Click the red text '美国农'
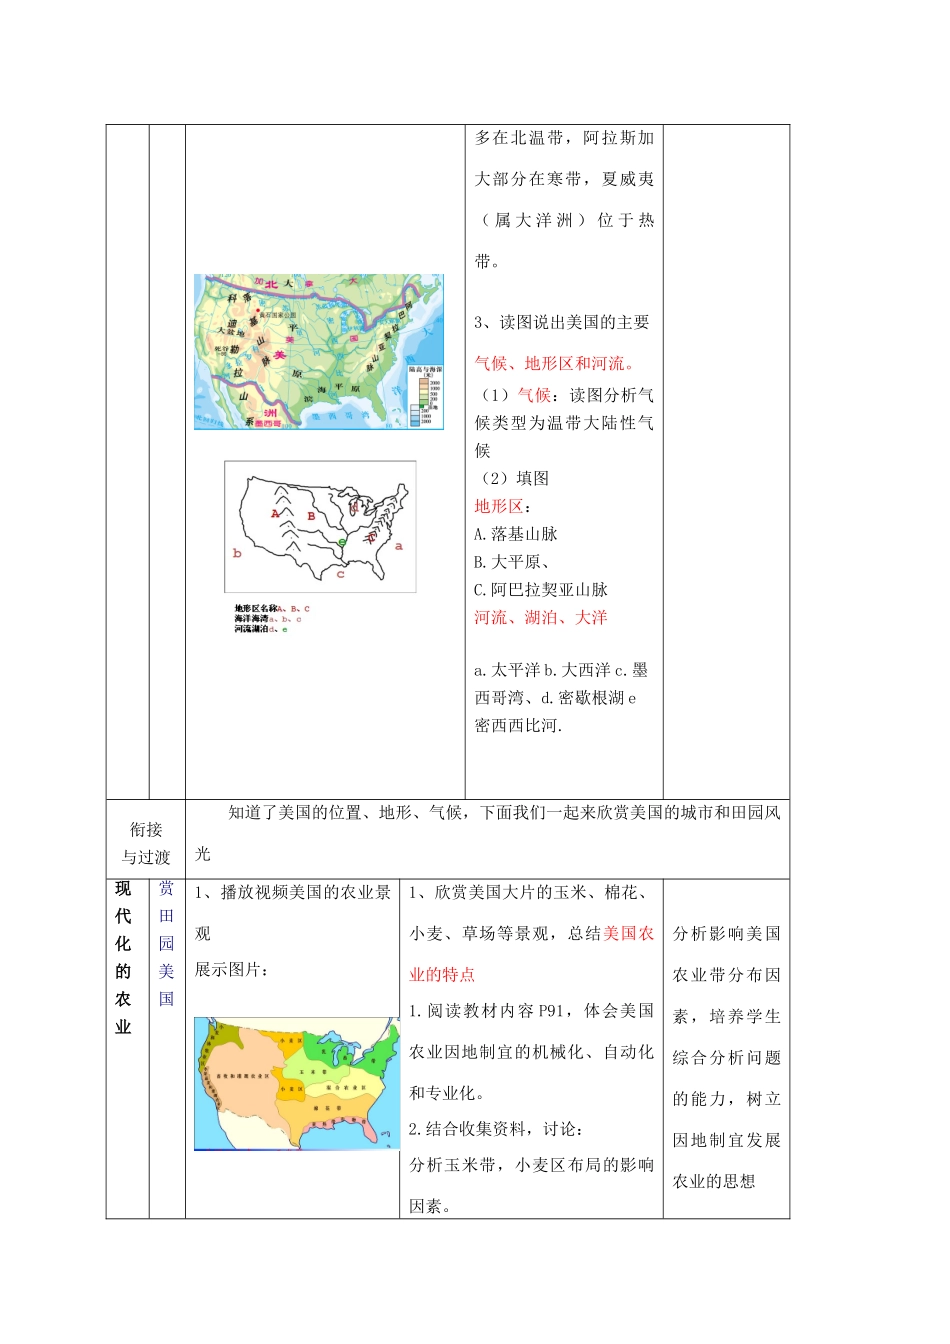Screen dimensions: 950x1344 [x=629, y=934]
